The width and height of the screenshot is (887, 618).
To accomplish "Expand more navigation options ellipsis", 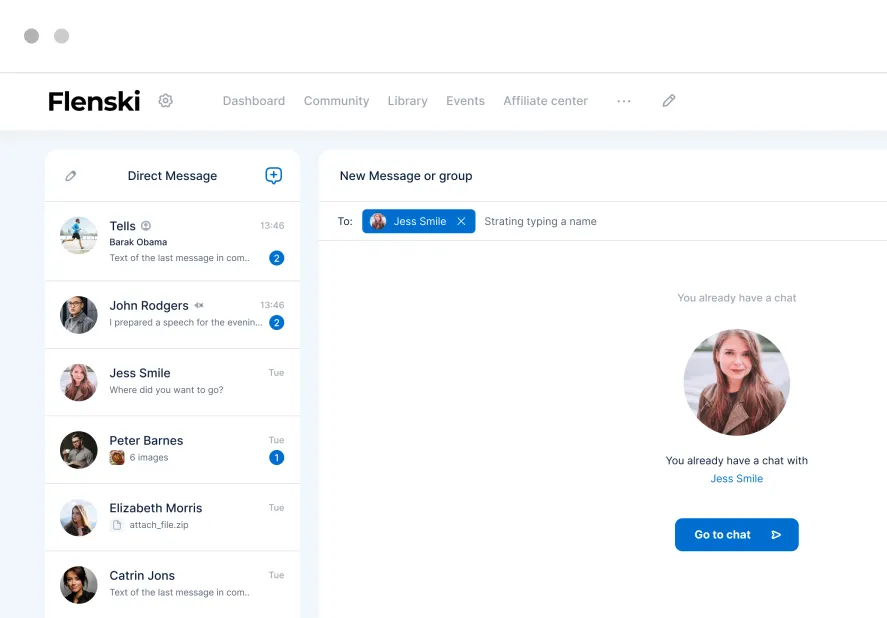I will [624, 101].
